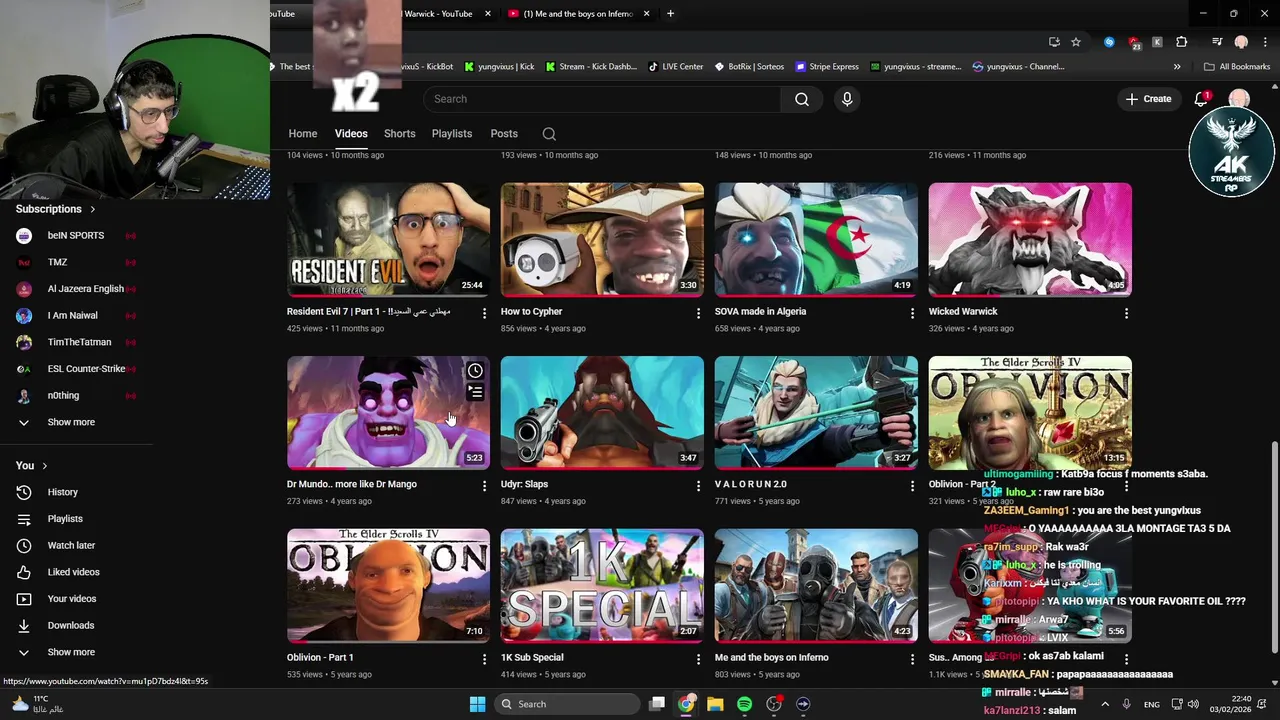Close the Me and the boys on Inferno tab
The height and width of the screenshot is (720, 1280).
click(646, 14)
